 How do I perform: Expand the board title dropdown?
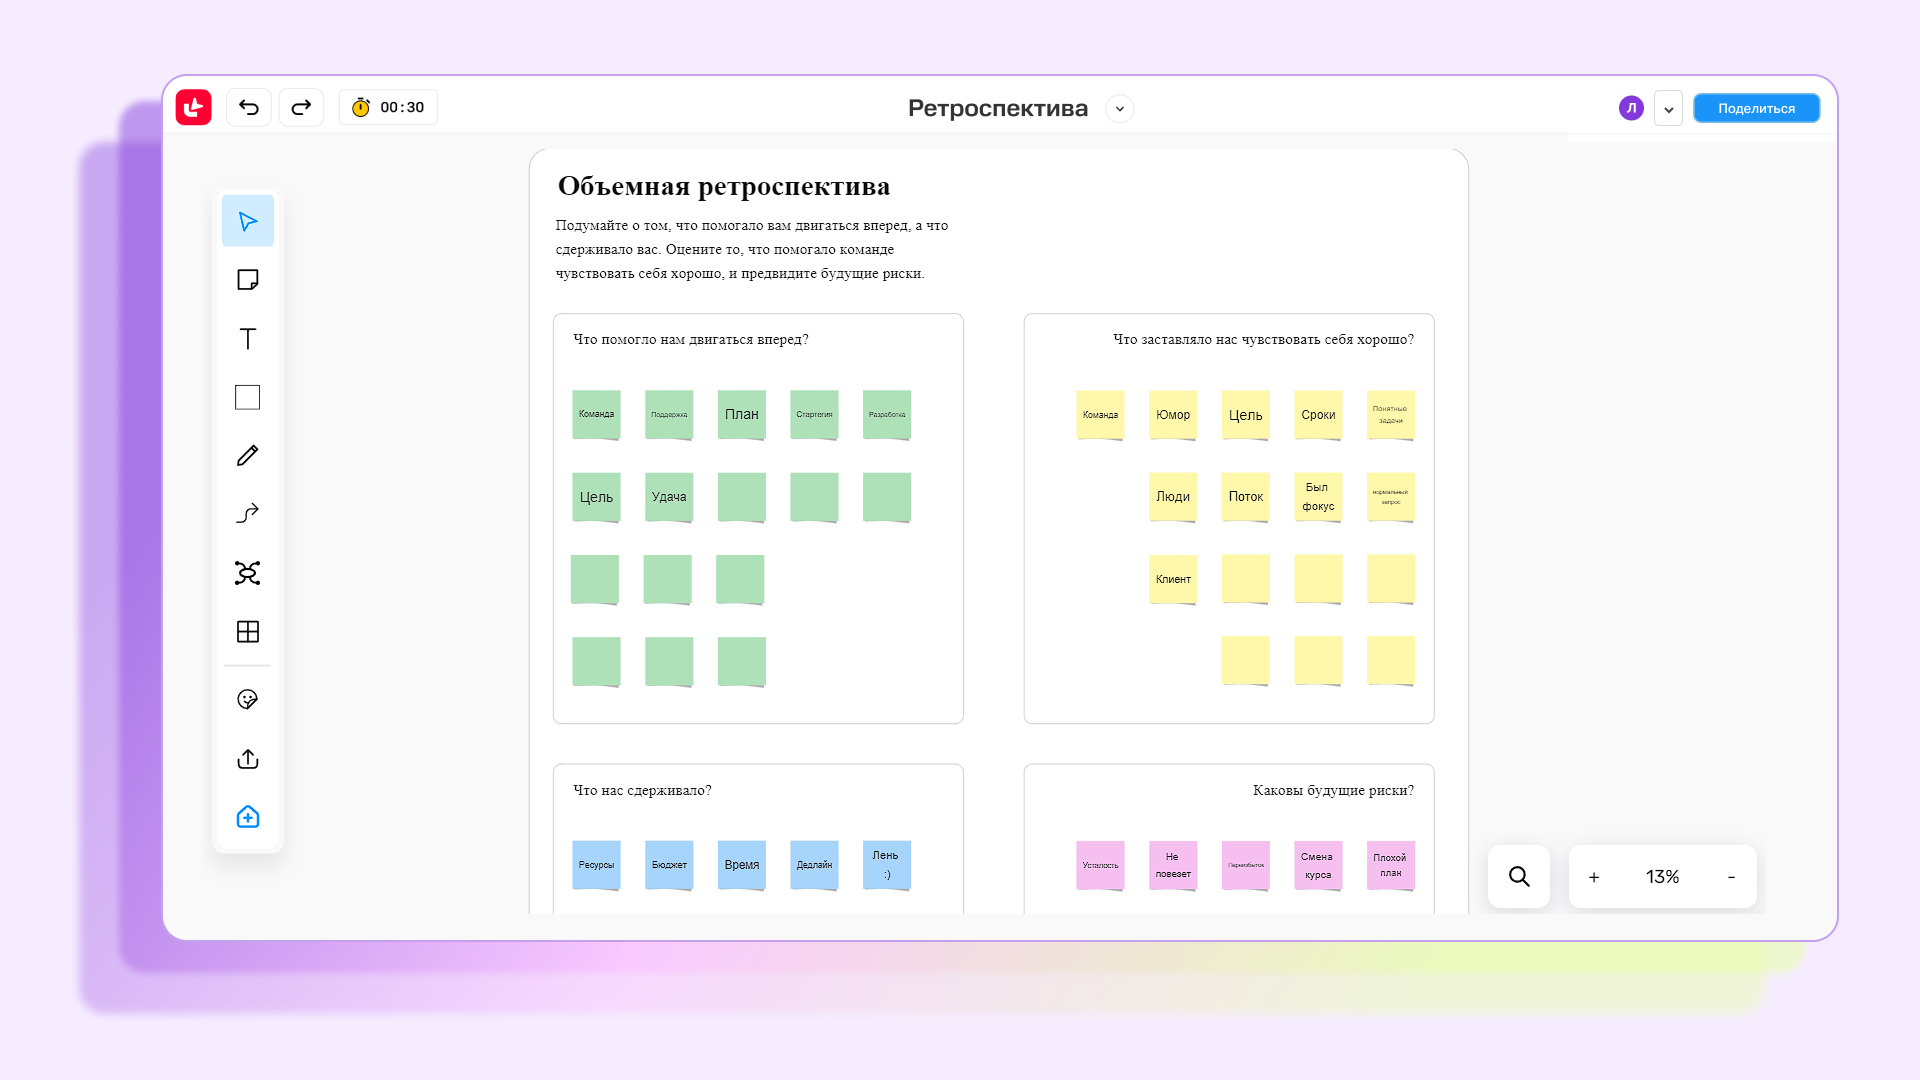[x=1120, y=108]
